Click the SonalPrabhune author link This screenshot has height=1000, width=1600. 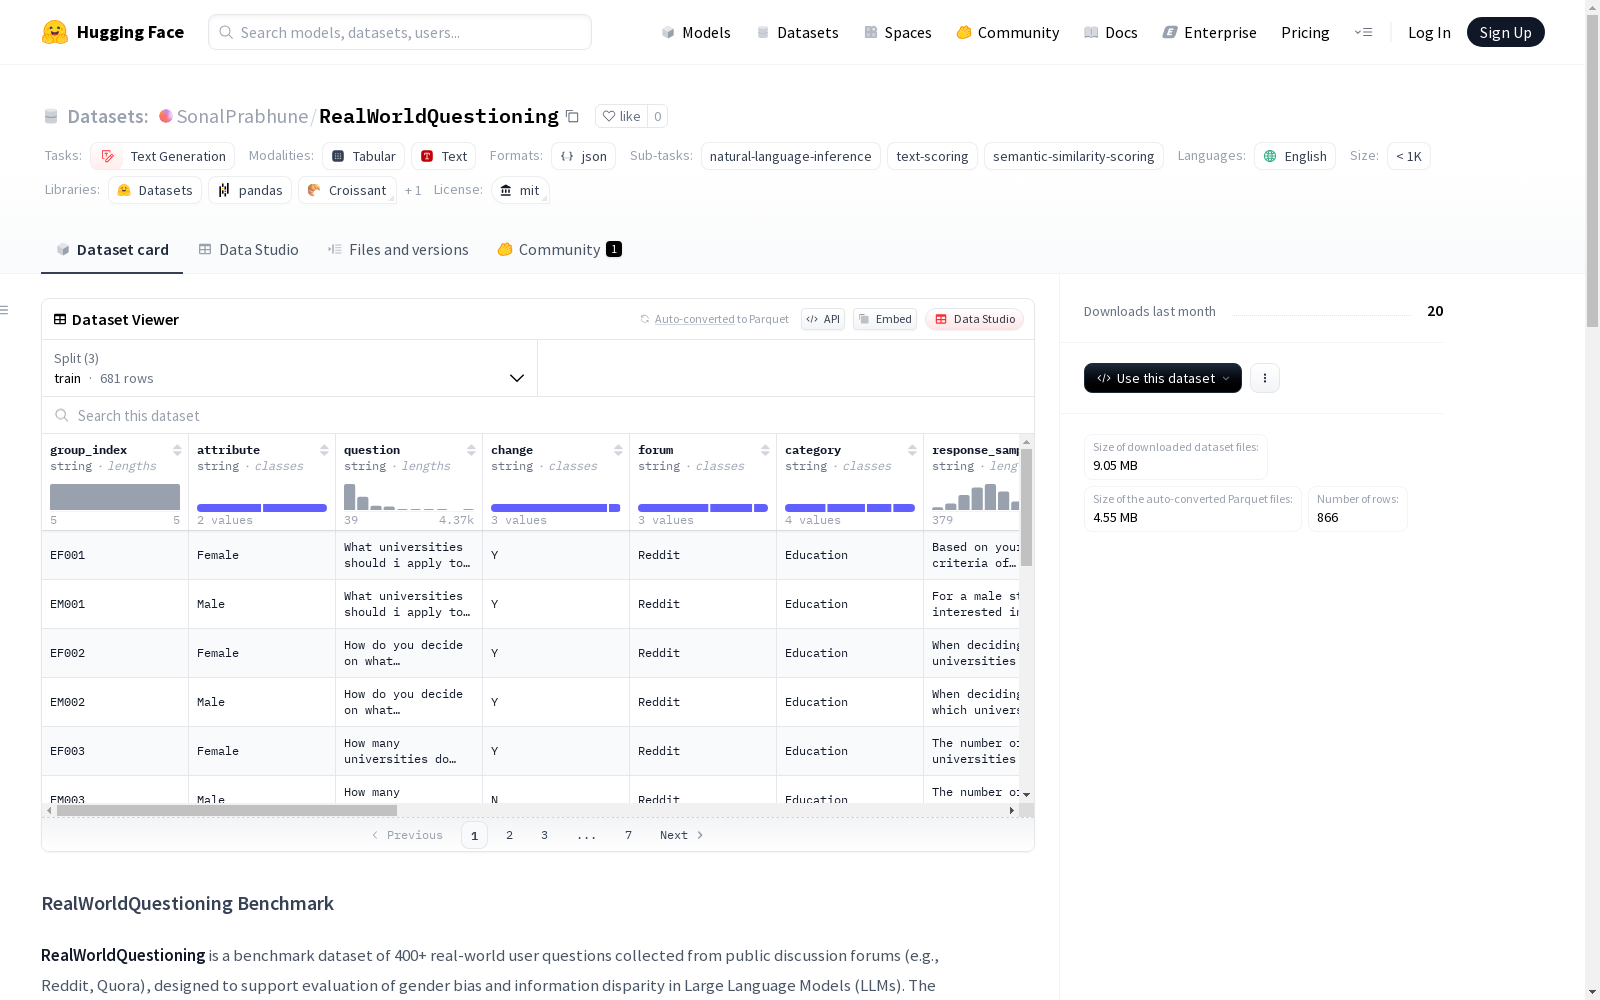pos(243,116)
